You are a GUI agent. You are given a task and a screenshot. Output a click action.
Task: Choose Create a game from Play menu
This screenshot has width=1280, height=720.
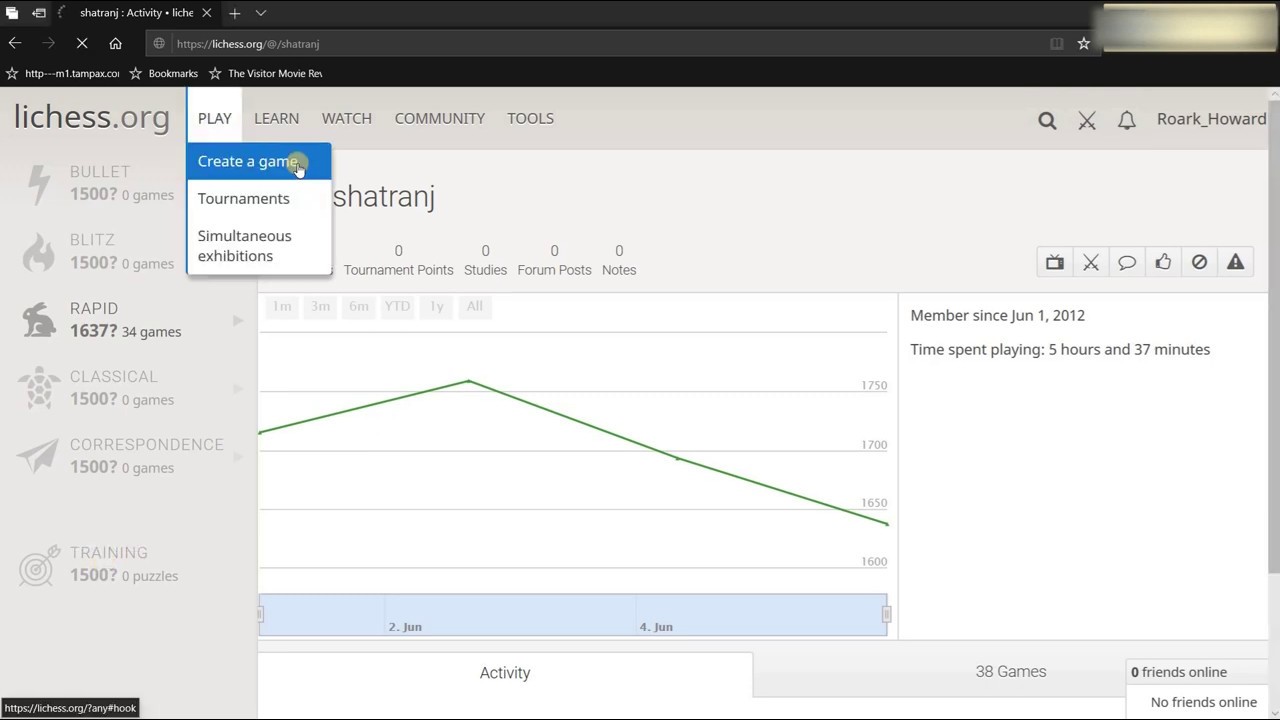[x=258, y=161]
